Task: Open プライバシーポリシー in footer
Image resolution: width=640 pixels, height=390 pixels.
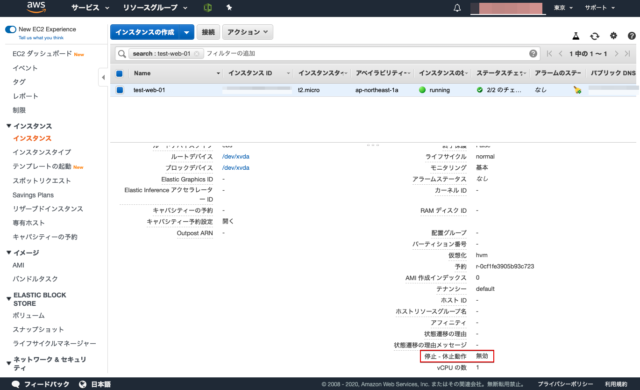Action: tap(565, 384)
